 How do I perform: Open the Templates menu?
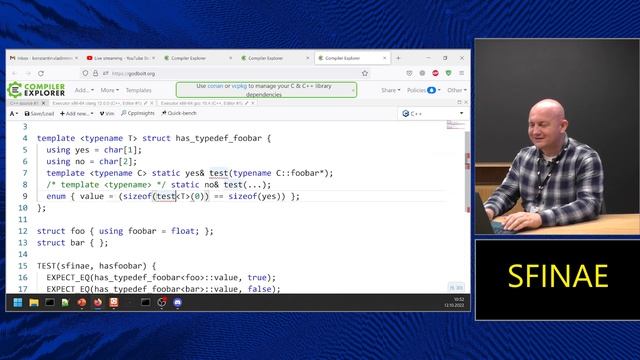pos(138,90)
